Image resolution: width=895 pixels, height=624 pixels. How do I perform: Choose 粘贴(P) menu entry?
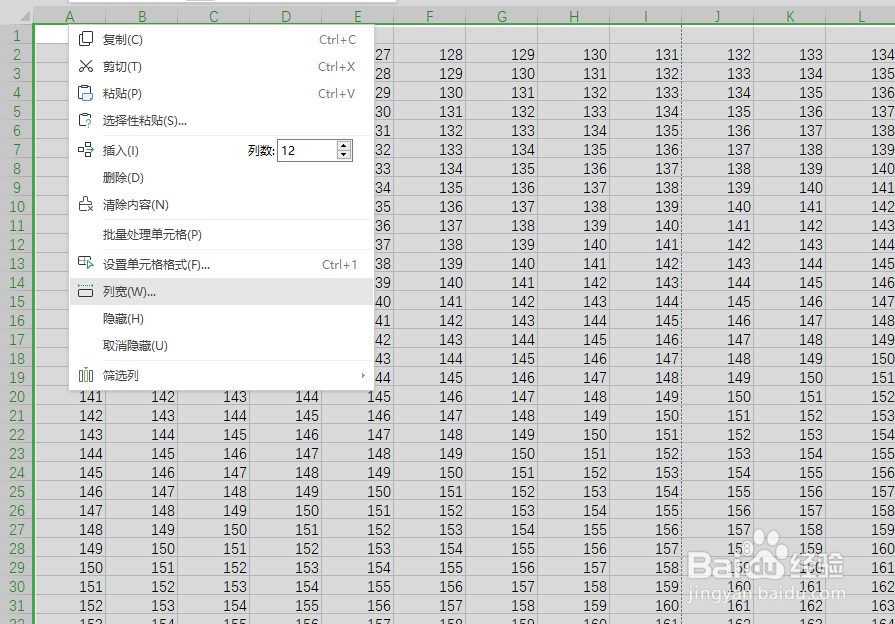[x=221, y=94]
